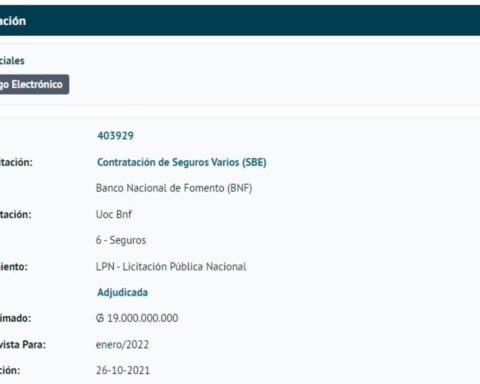The width and height of the screenshot is (480, 384).
Task: Open the 403929 ID link
Action: (x=115, y=136)
